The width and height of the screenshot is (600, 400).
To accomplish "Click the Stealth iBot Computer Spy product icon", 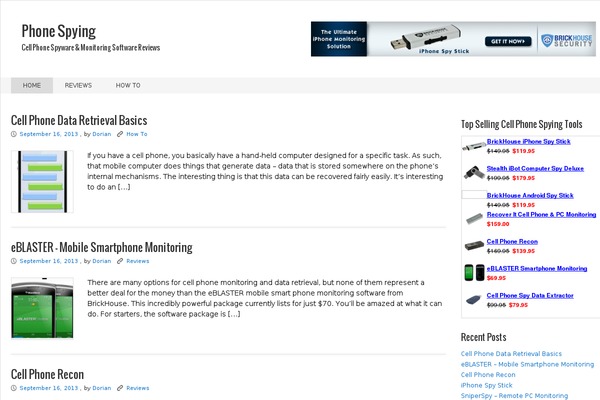I will [474, 172].
